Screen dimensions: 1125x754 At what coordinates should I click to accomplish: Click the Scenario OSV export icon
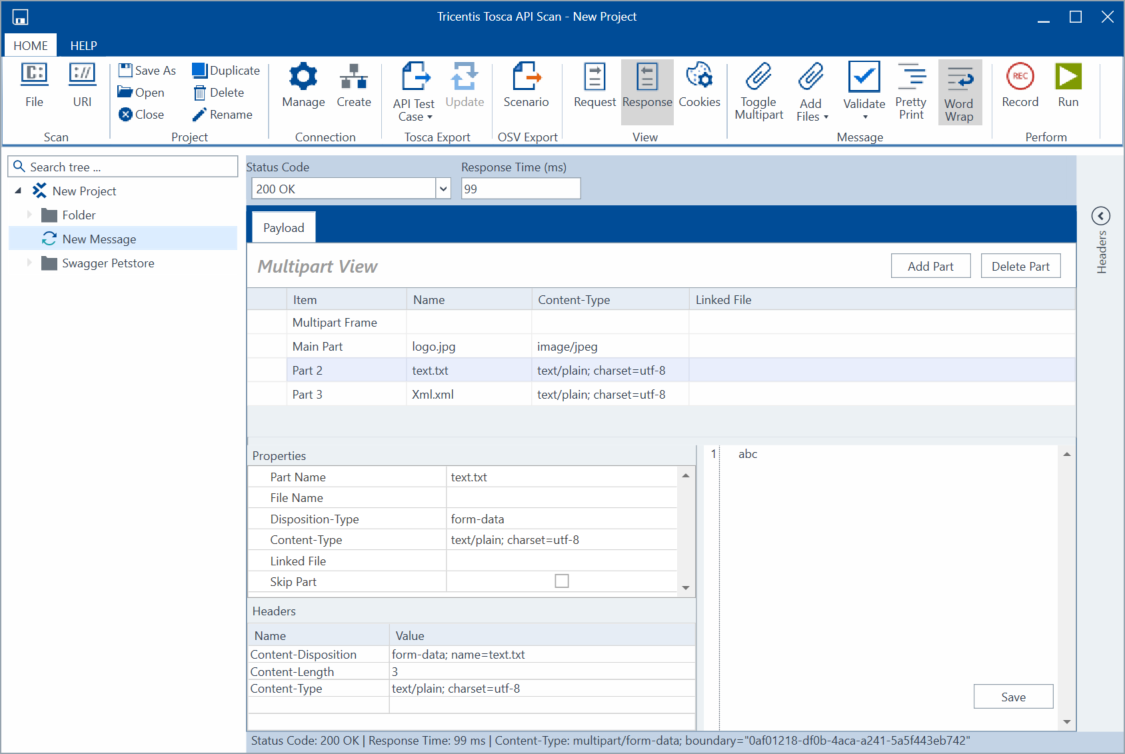(526, 77)
